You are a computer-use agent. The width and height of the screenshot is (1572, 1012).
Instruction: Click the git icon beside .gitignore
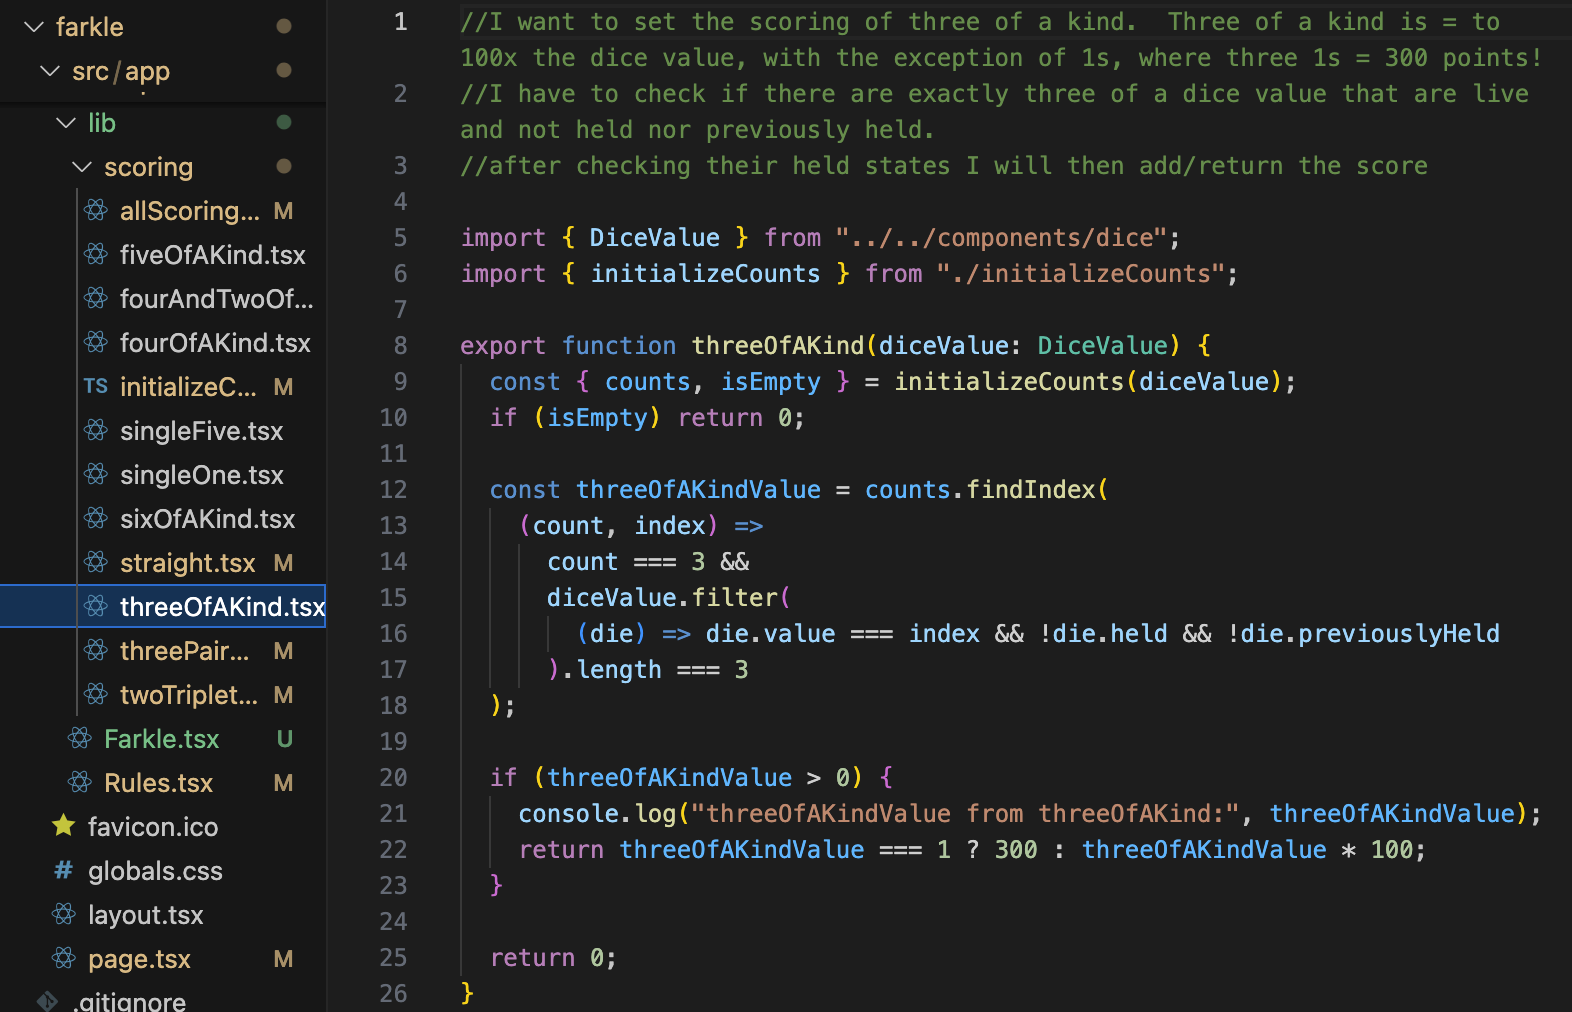(48, 1001)
